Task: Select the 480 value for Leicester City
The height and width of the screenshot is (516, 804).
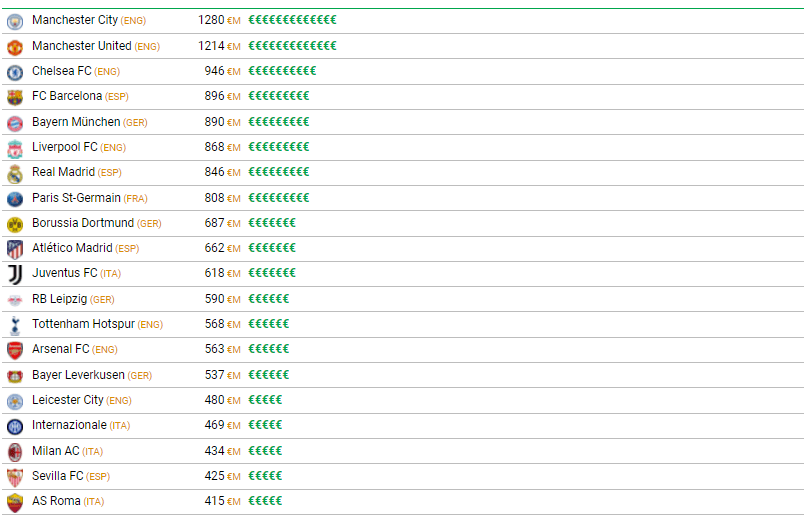Action: click(x=214, y=400)
